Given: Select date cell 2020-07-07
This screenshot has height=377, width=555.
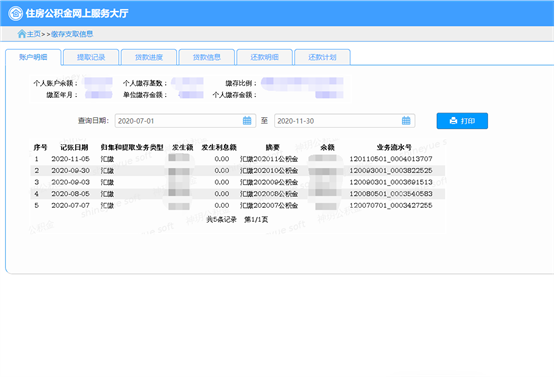Looking at the screenshot, I should [x=70, y=206].
